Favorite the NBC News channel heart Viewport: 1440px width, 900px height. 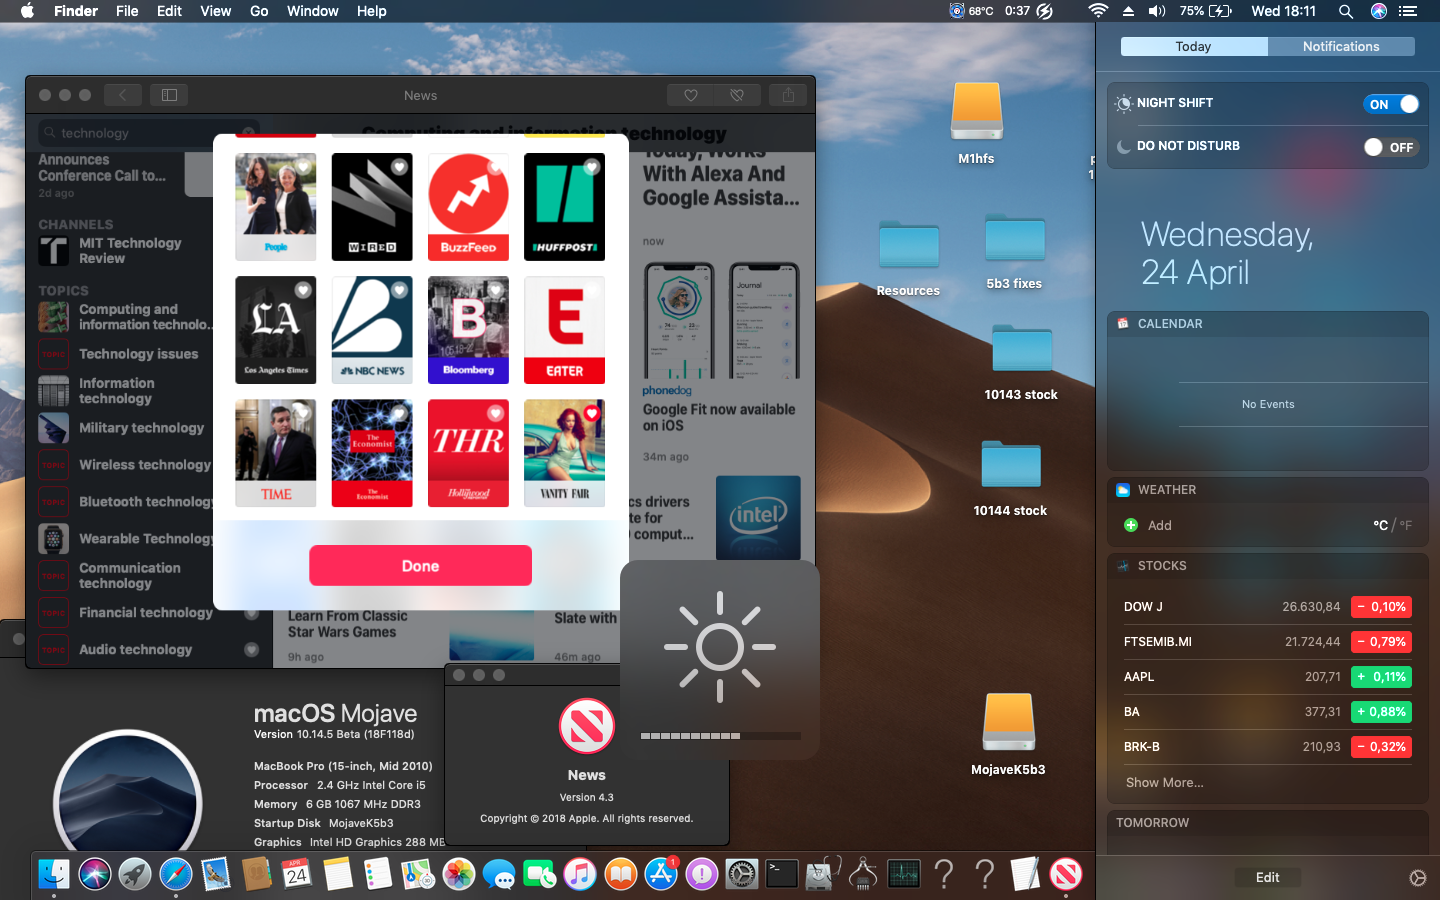click(x=399, y=290)
